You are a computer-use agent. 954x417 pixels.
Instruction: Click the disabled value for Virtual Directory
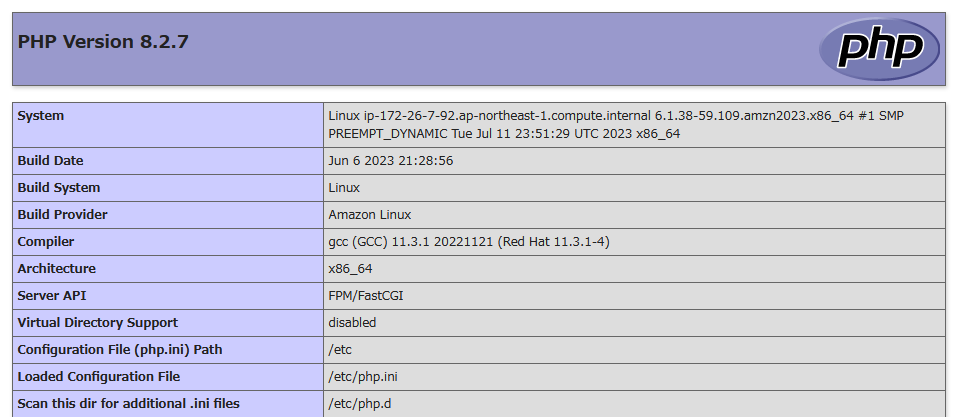click(x=352, y=323)
